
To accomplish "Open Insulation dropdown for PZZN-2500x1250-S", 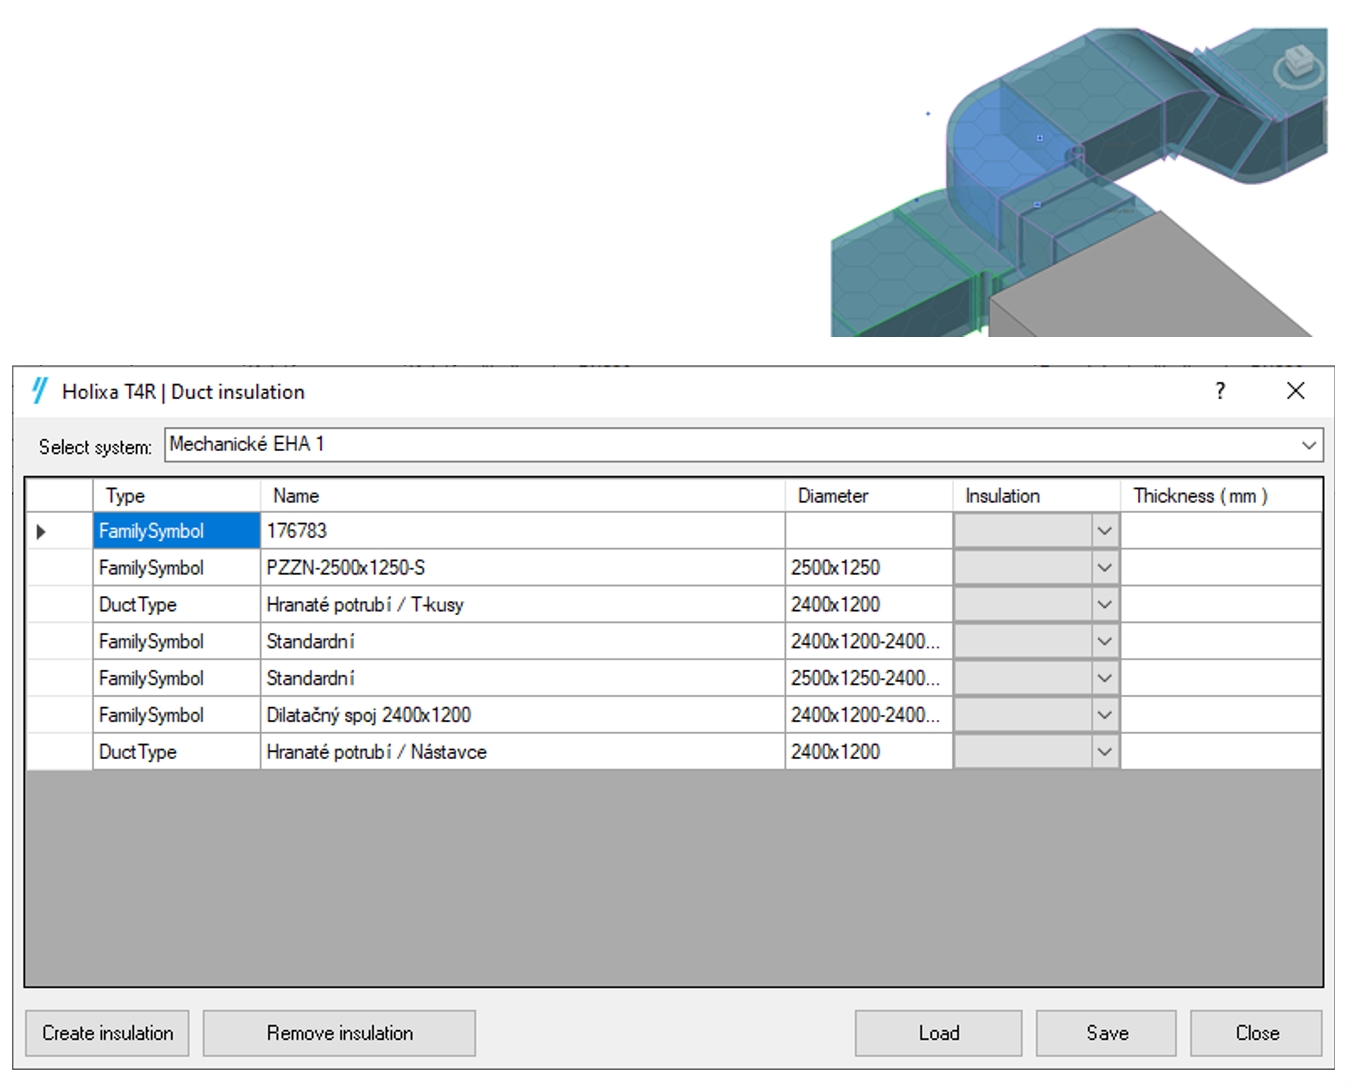I will [1104, 568].
